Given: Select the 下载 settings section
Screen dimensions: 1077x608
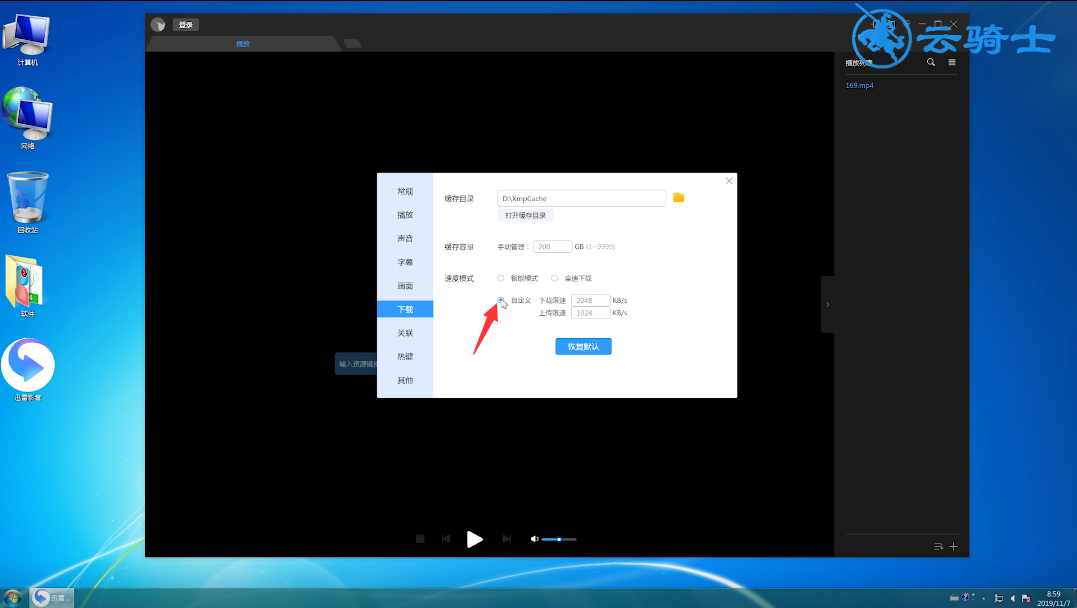Looking at the screenshot, I should [405, 309].
